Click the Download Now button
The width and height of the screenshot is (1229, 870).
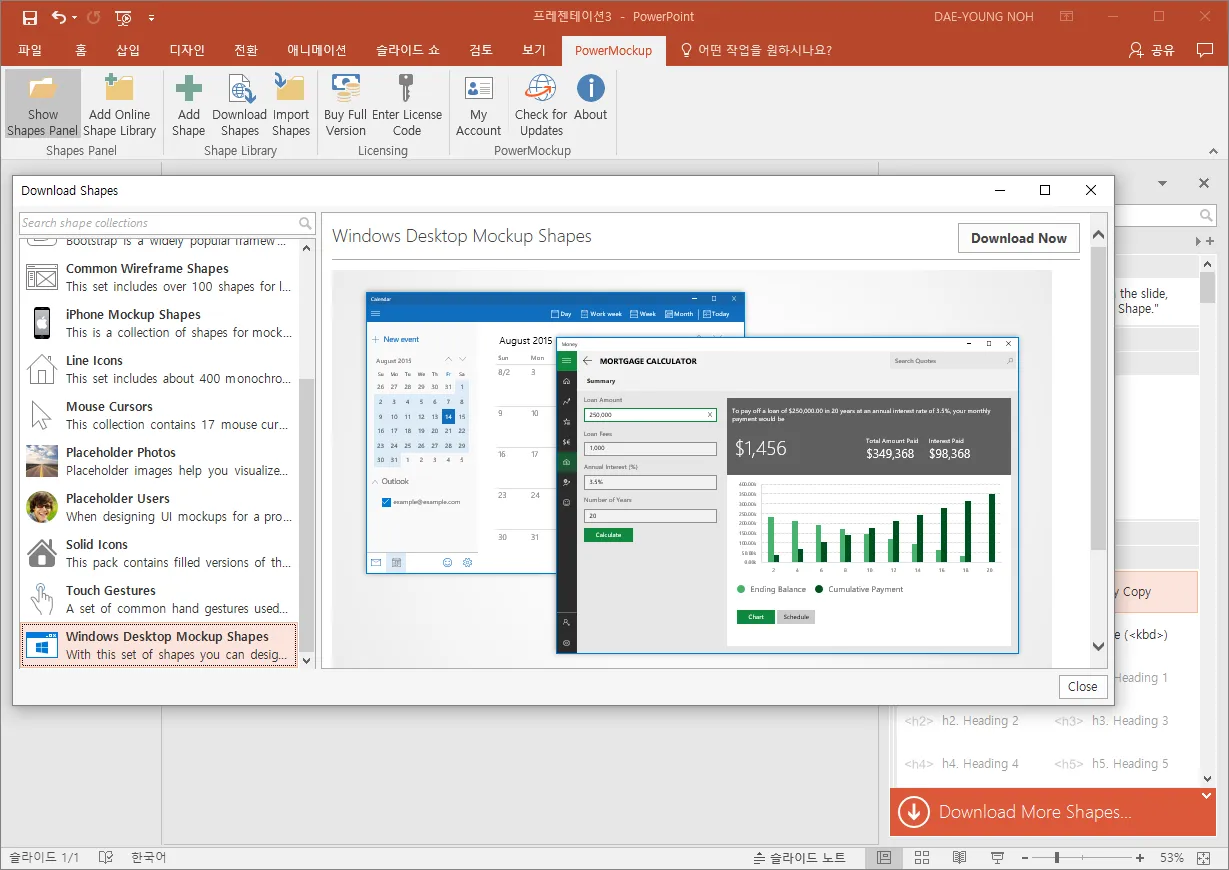pyautogui.click(x=1018, y=238)
